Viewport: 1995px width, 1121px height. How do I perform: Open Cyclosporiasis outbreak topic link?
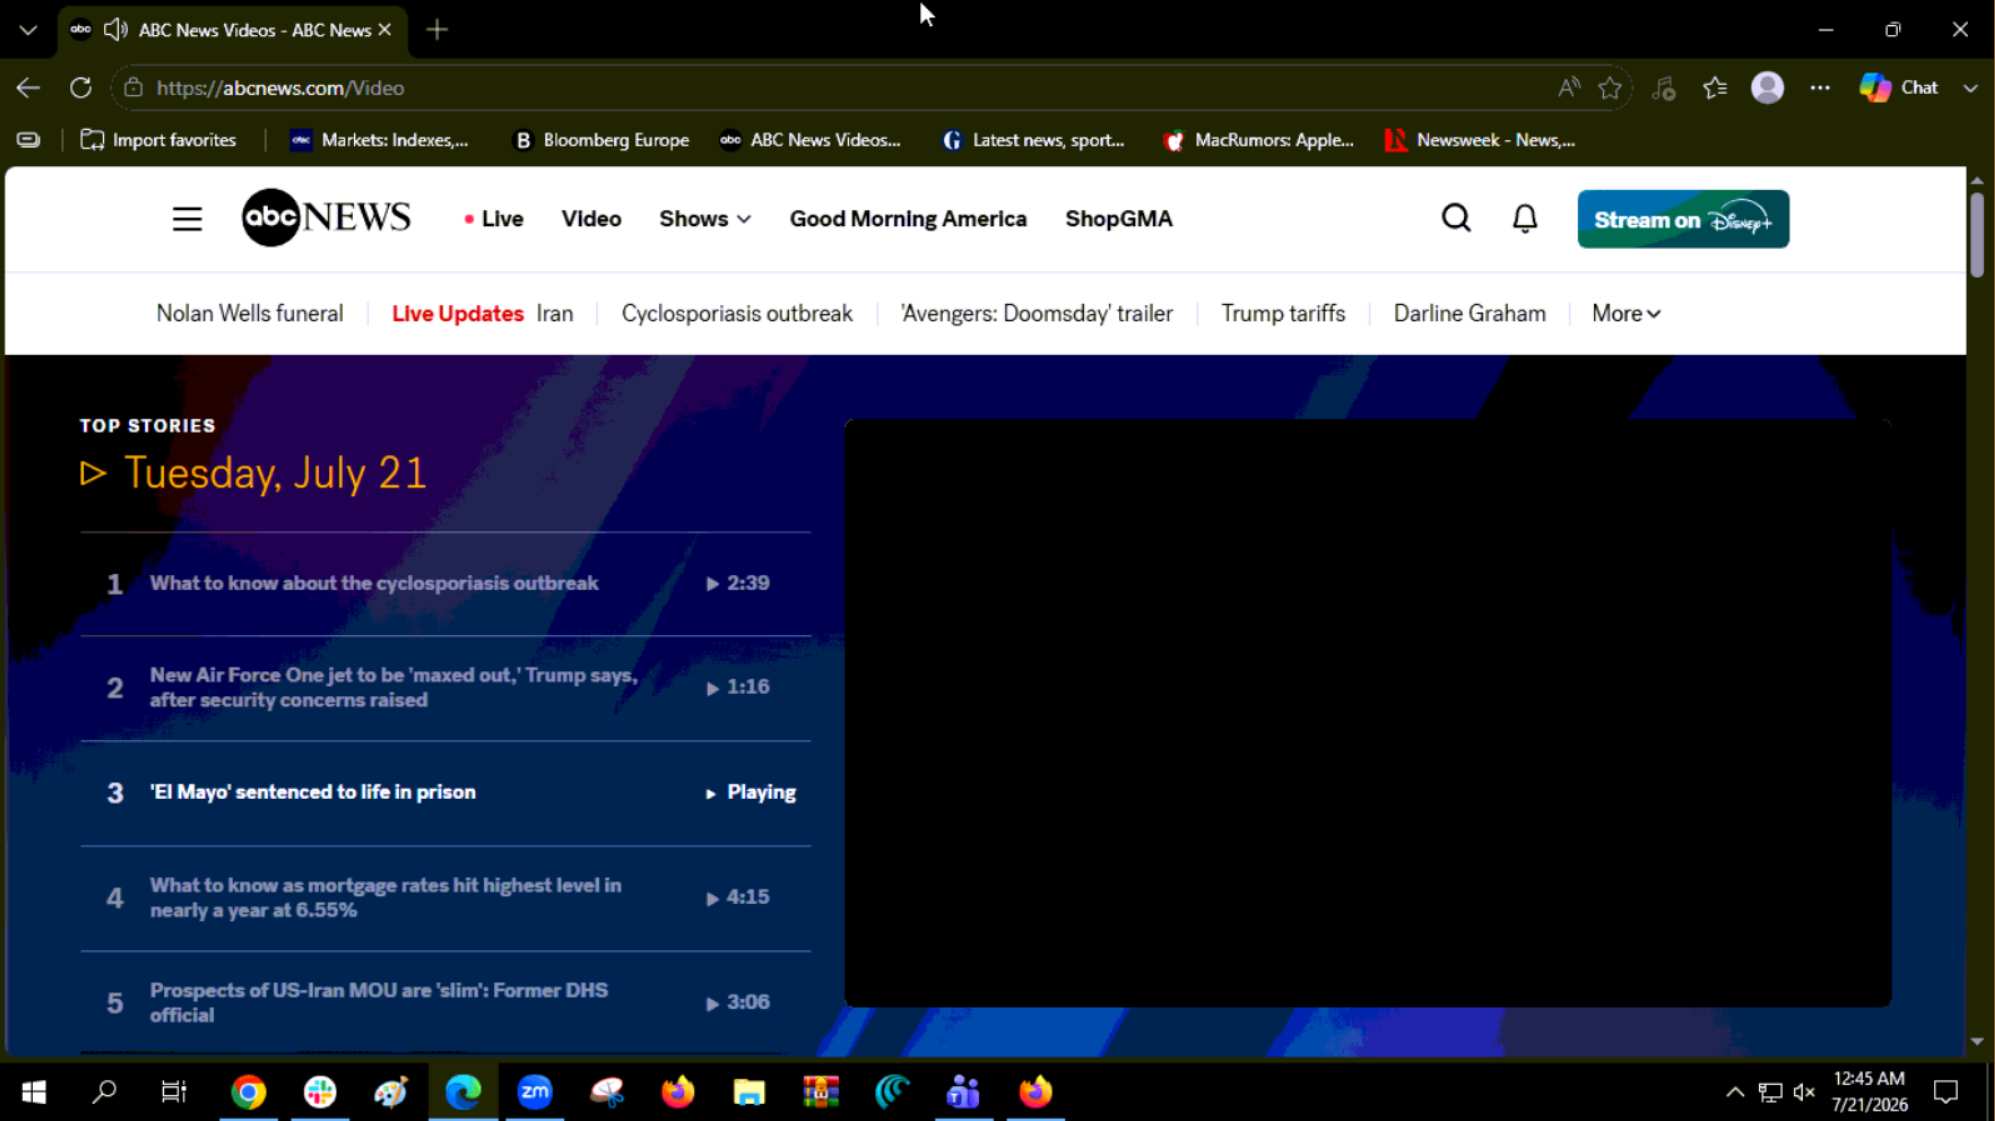pos(737,314)
